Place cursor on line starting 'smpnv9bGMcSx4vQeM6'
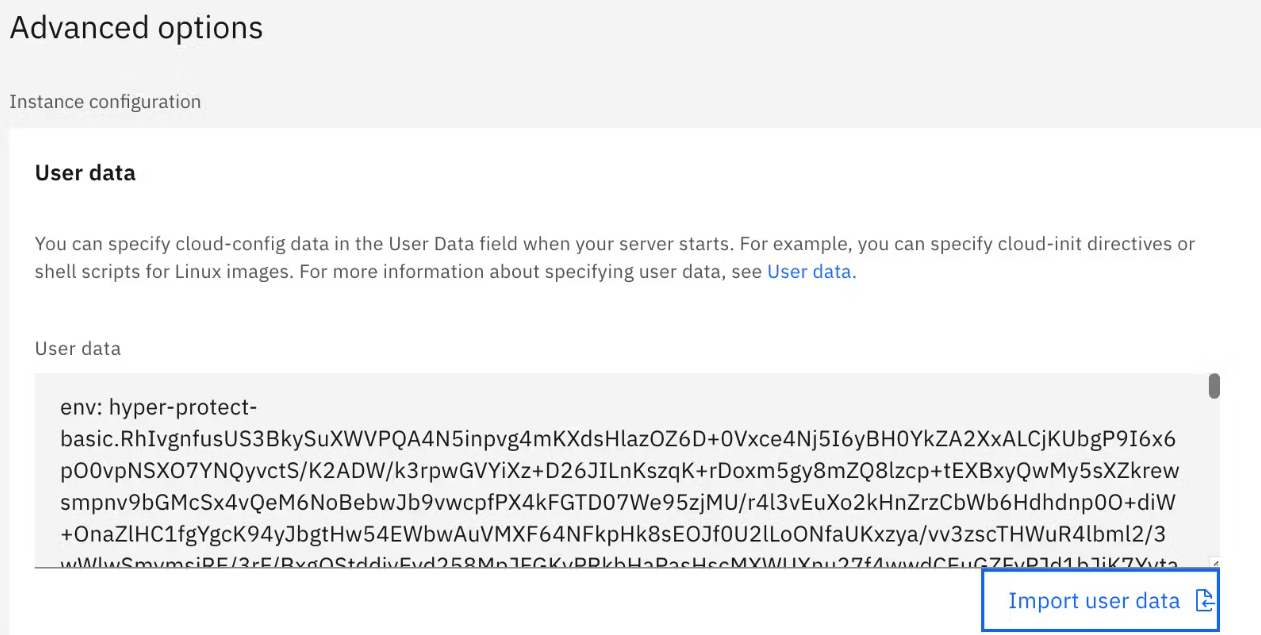Image resolution: width=1261 pixels, height=635 pixels. [619, 502]
